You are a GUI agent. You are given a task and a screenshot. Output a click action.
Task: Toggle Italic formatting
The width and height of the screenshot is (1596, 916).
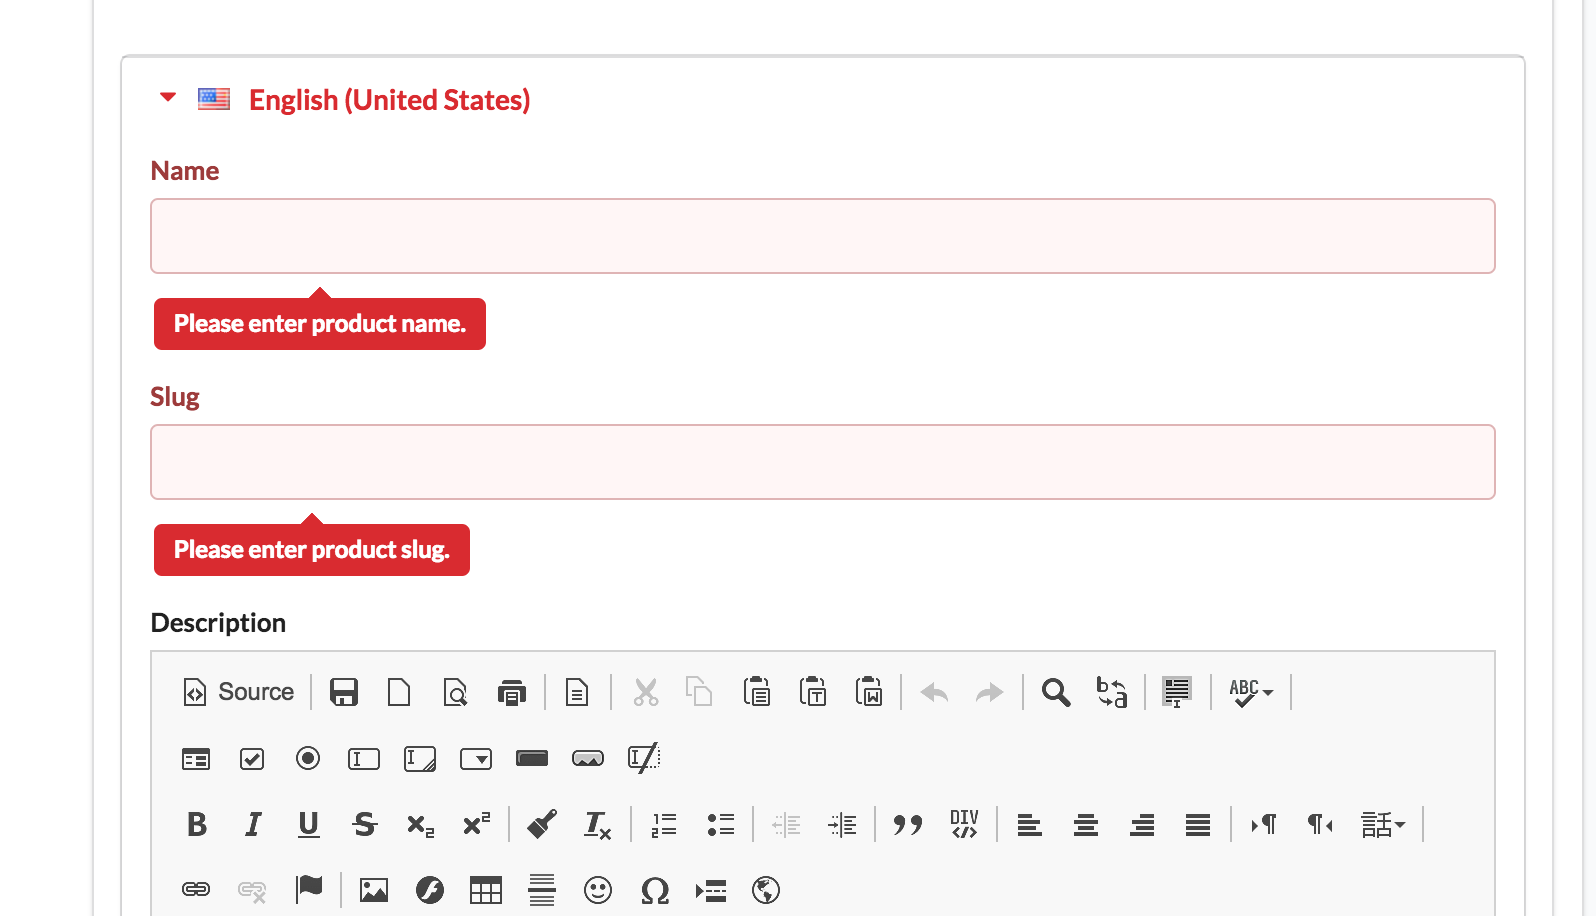coord(253,825)
